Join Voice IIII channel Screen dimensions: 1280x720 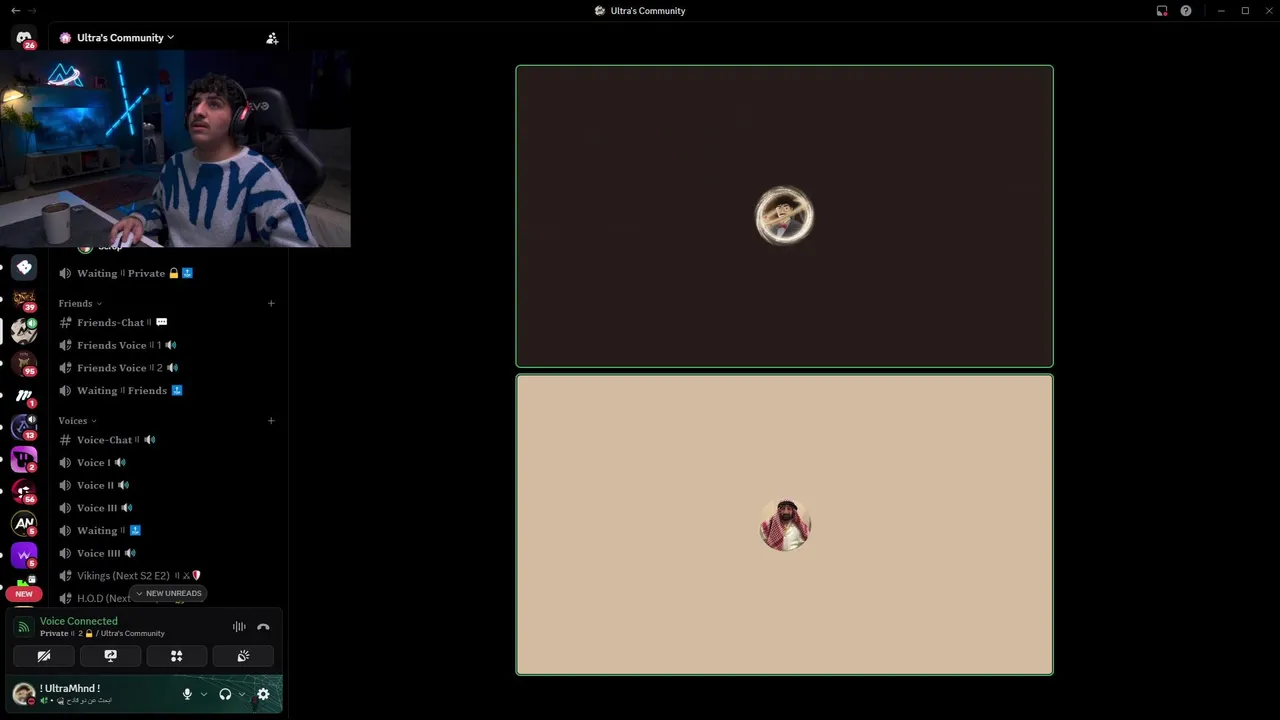[x=166, y=553]
